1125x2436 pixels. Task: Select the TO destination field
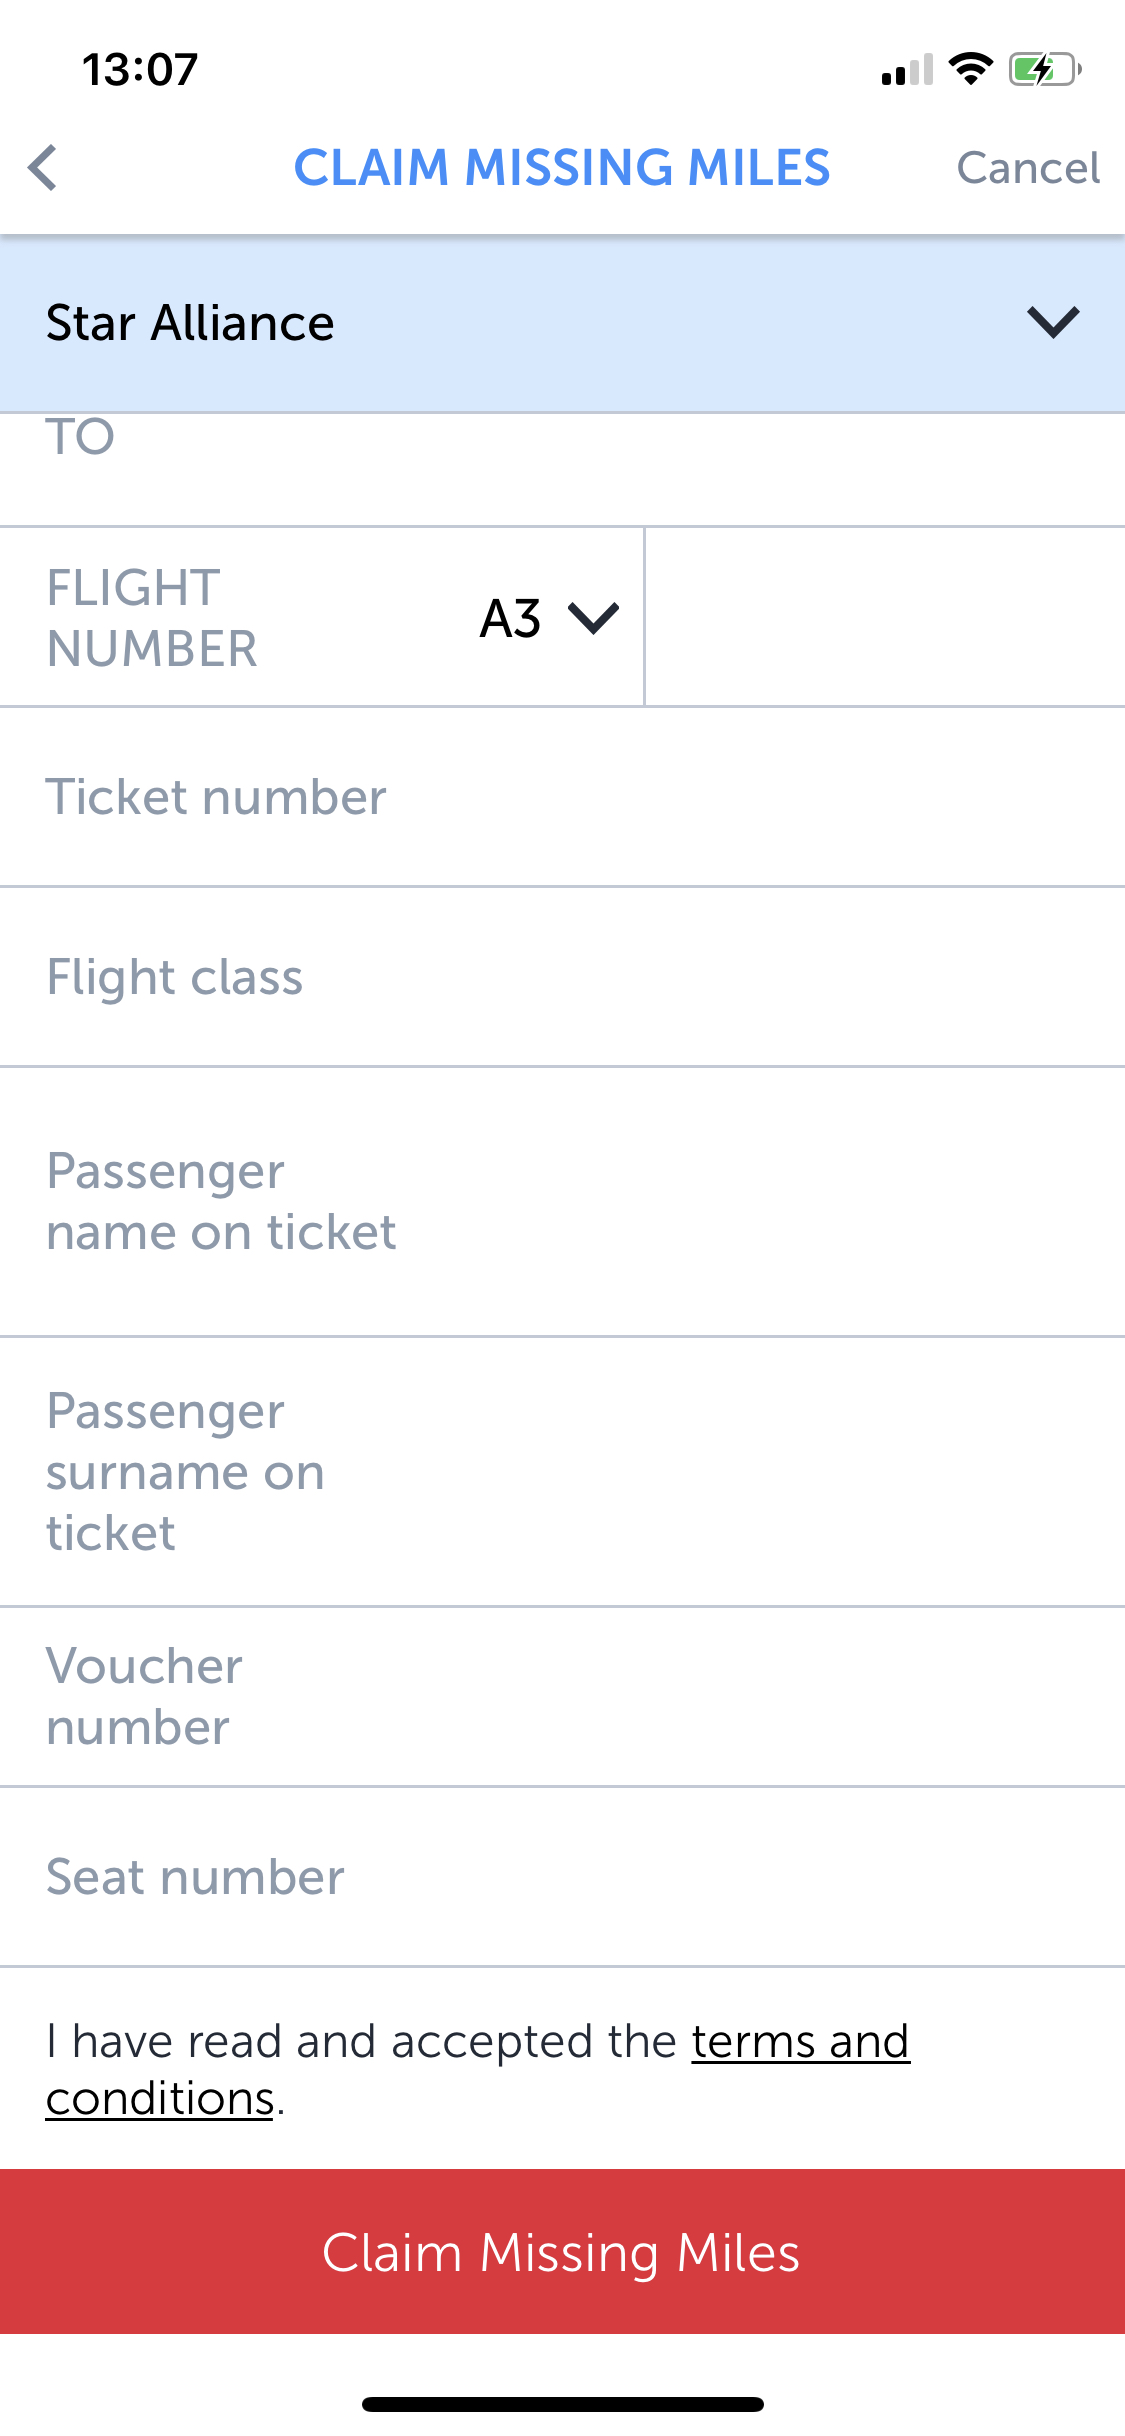[x=562, y=469]
